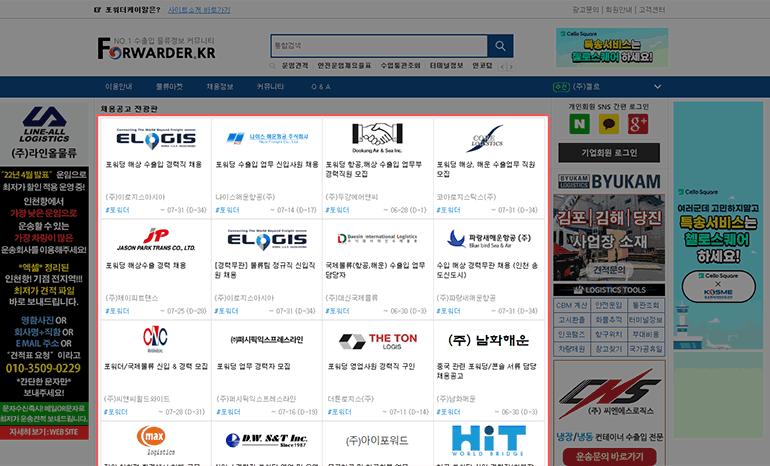Click the HiT World Bridge logo
The image size is (770, 466).
489,439
